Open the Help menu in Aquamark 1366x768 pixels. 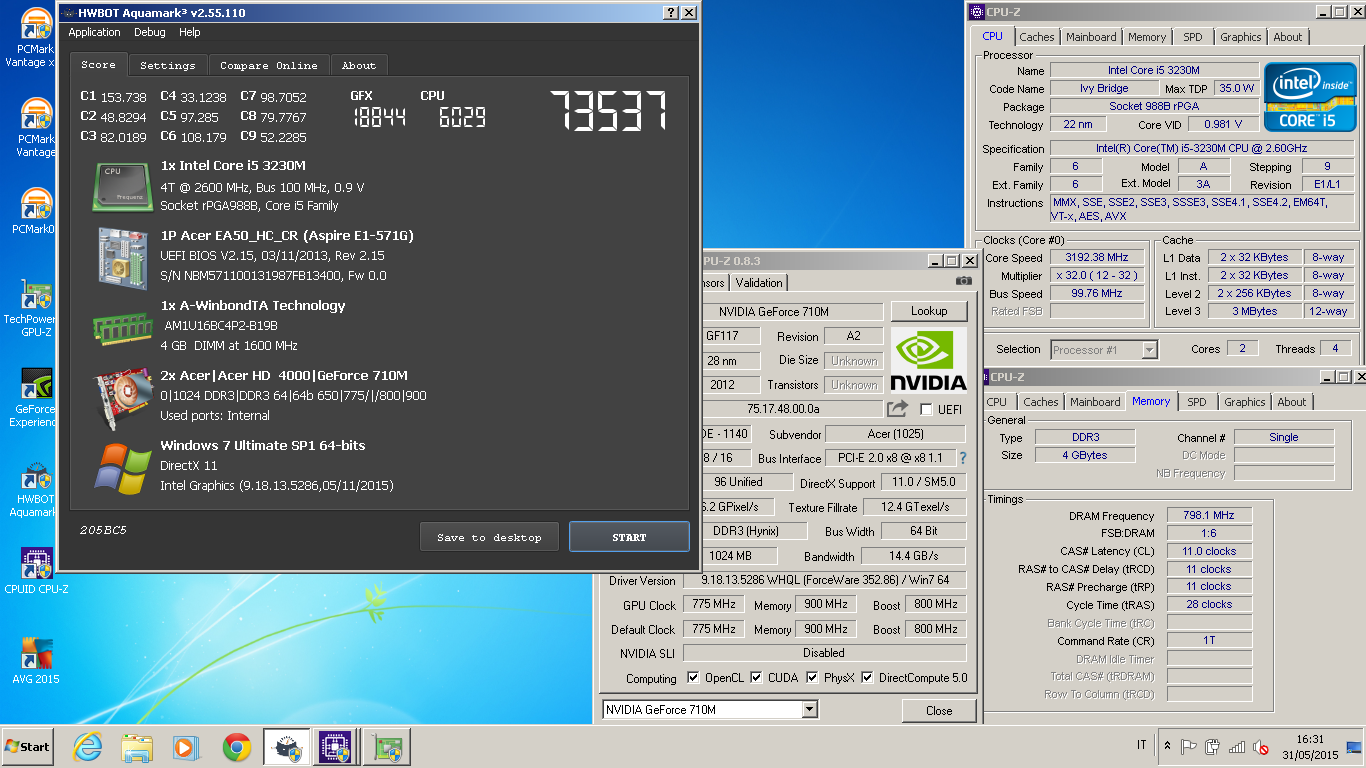point(190,32)
